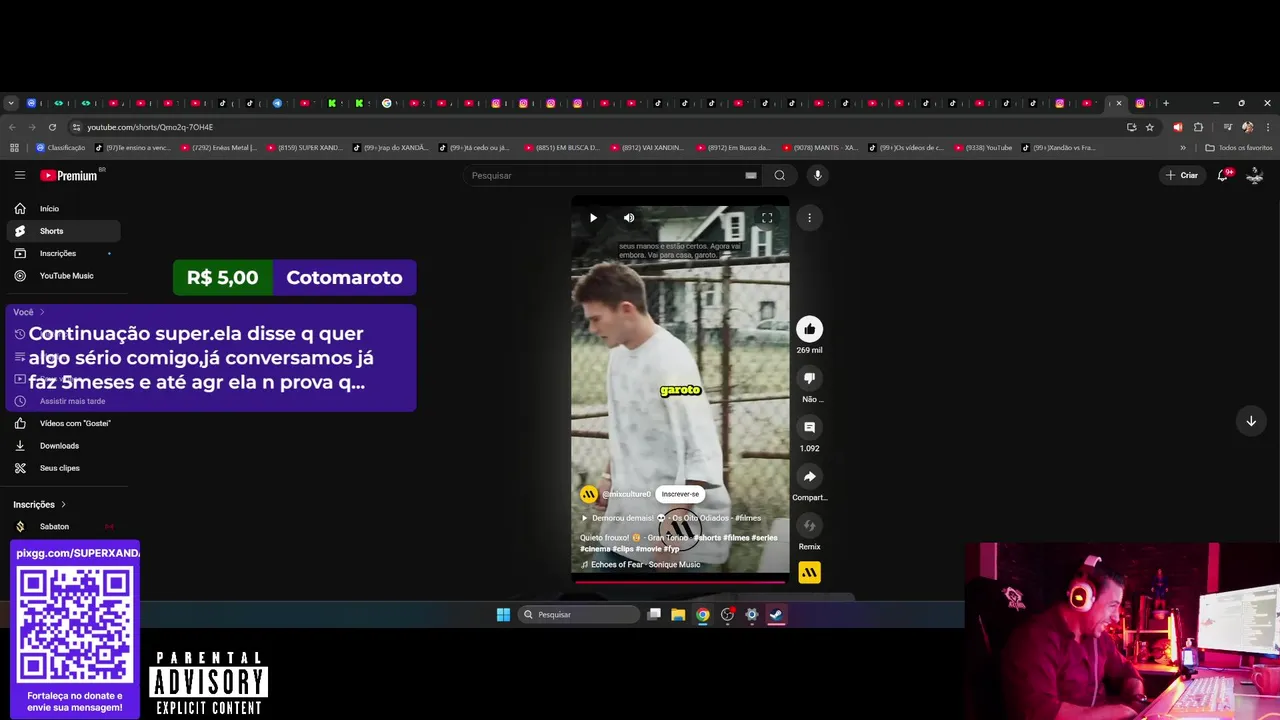Show more bookmarks with the chevron
The width and height of the screenshot is (1280, 720).
(x=1183, y=147)
